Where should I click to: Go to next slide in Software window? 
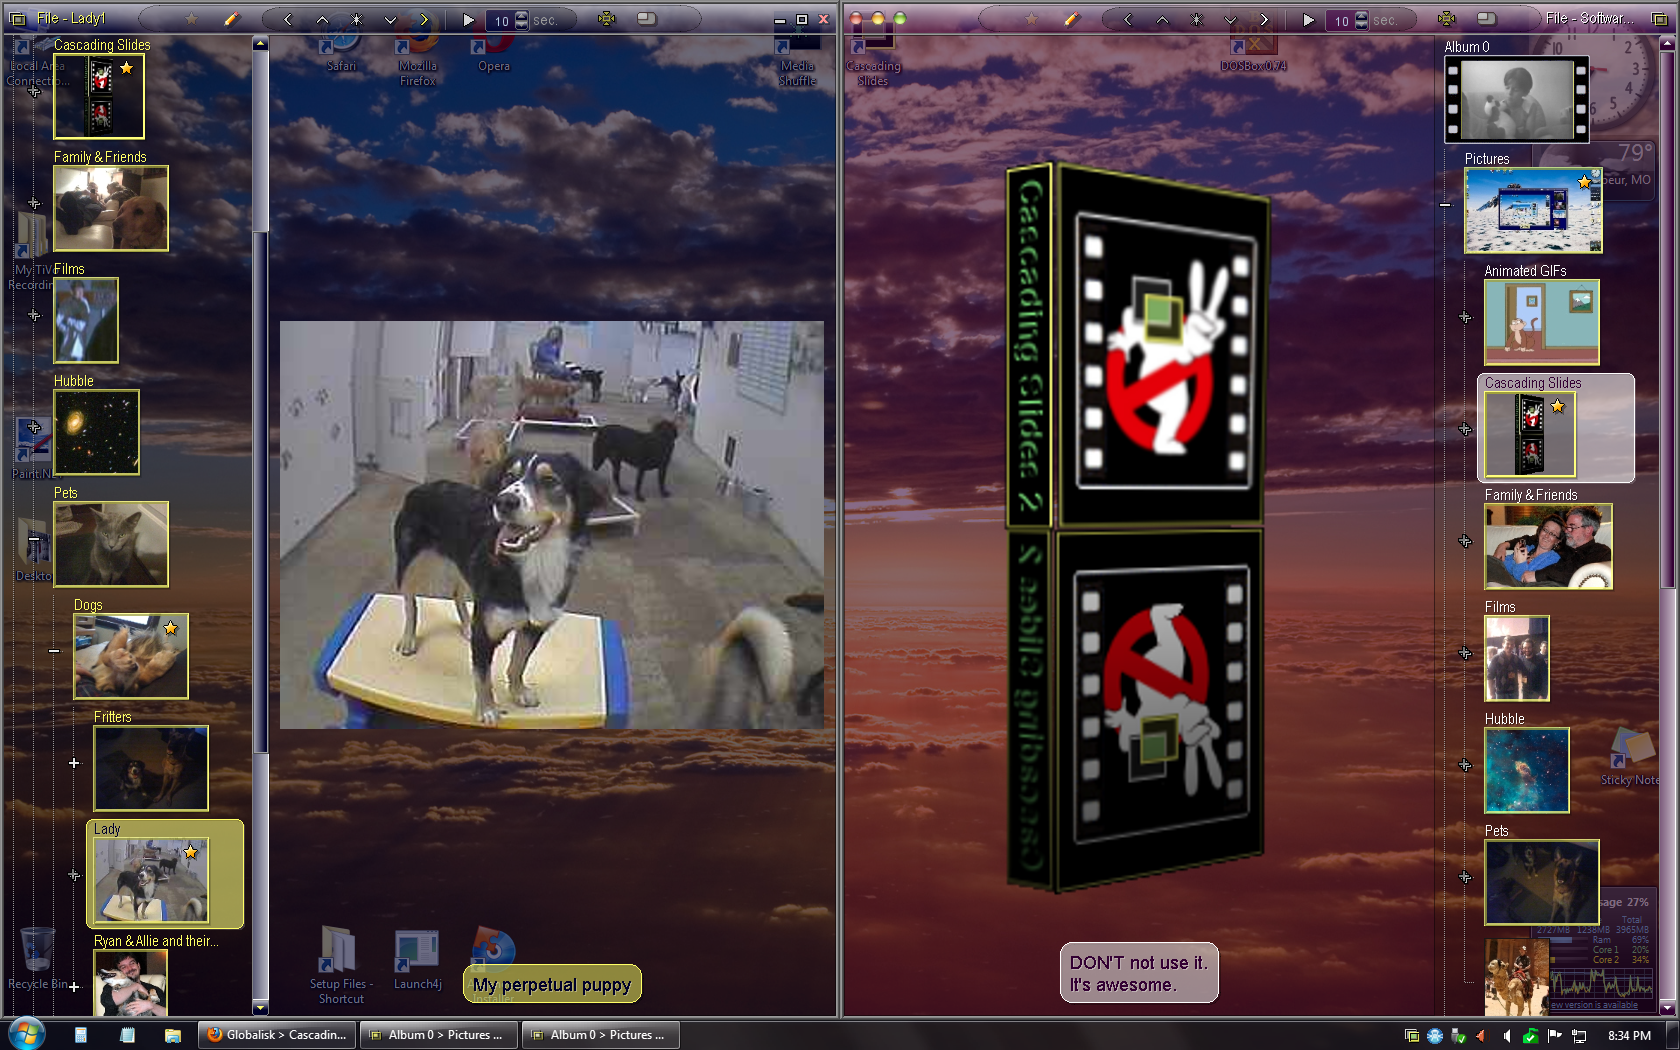tap(1264, 19)
